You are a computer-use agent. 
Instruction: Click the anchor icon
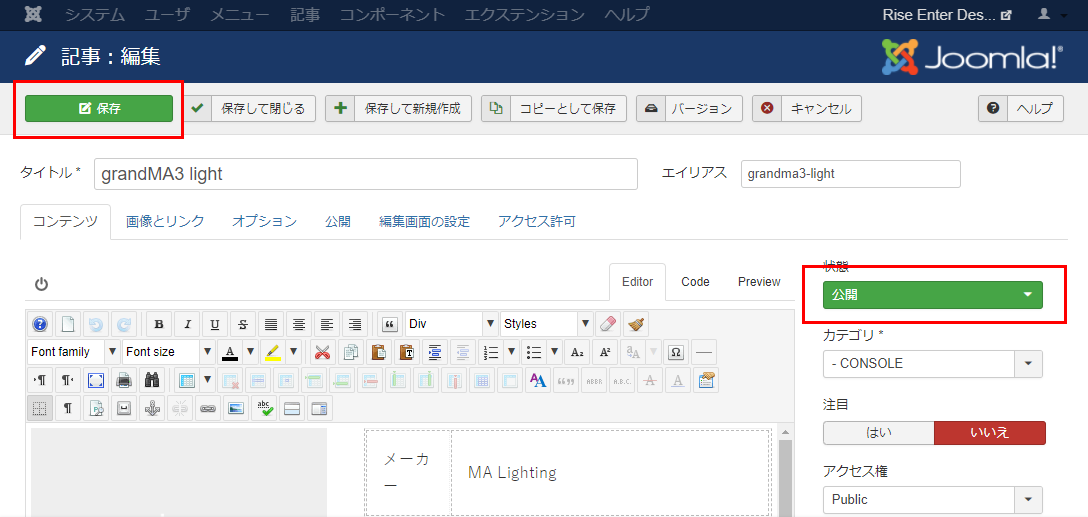[152, 408]
